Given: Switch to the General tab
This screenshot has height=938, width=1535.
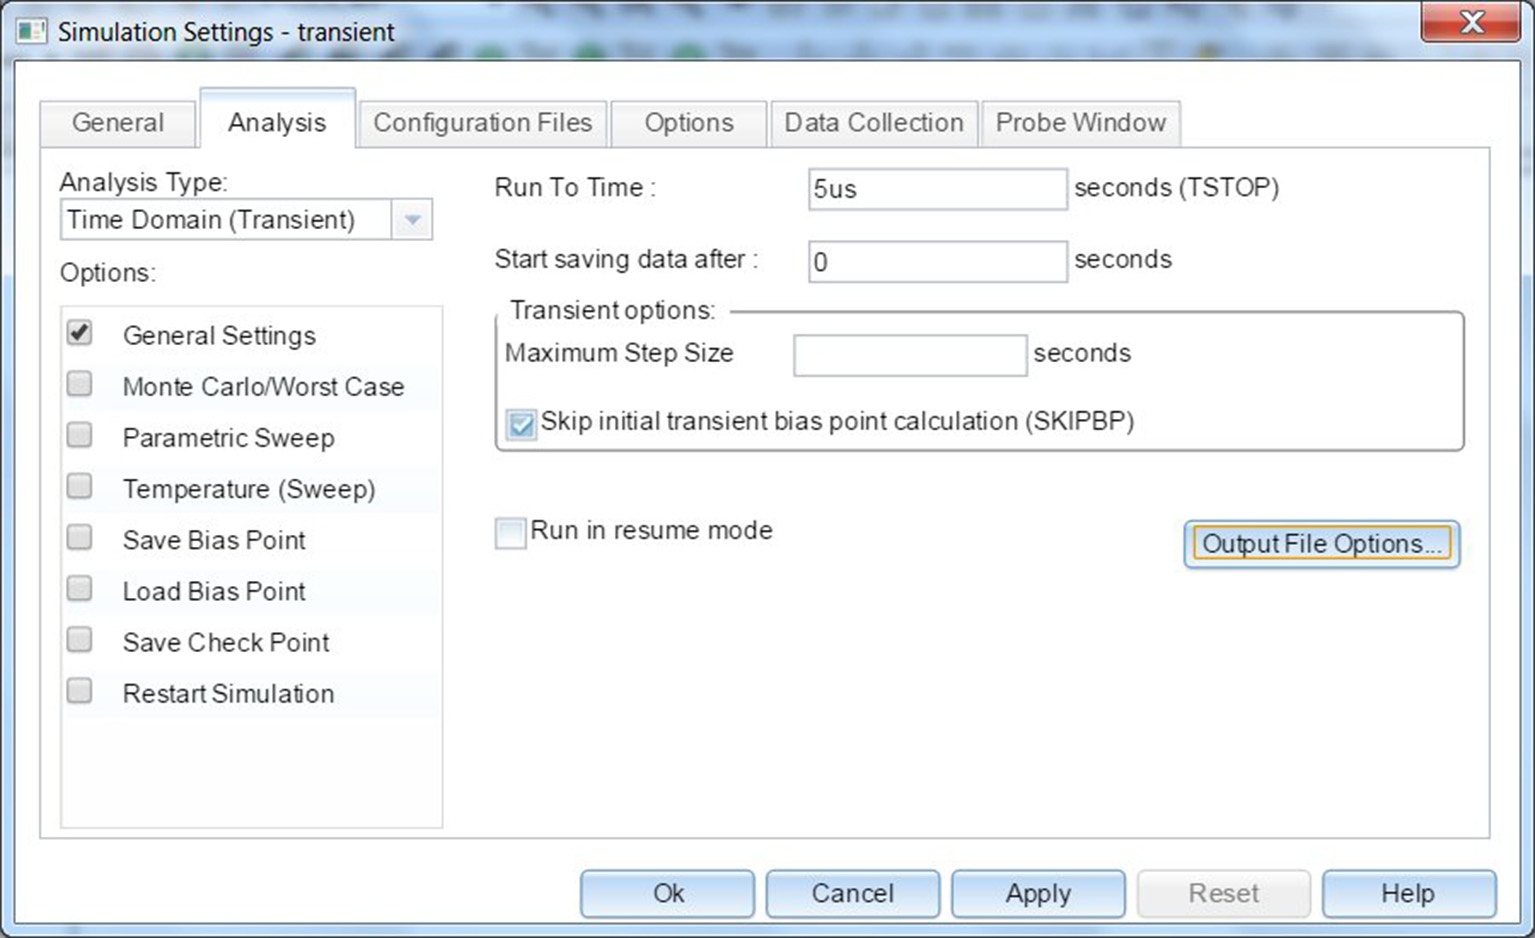Looking at the screenshot, I should 117,123.
